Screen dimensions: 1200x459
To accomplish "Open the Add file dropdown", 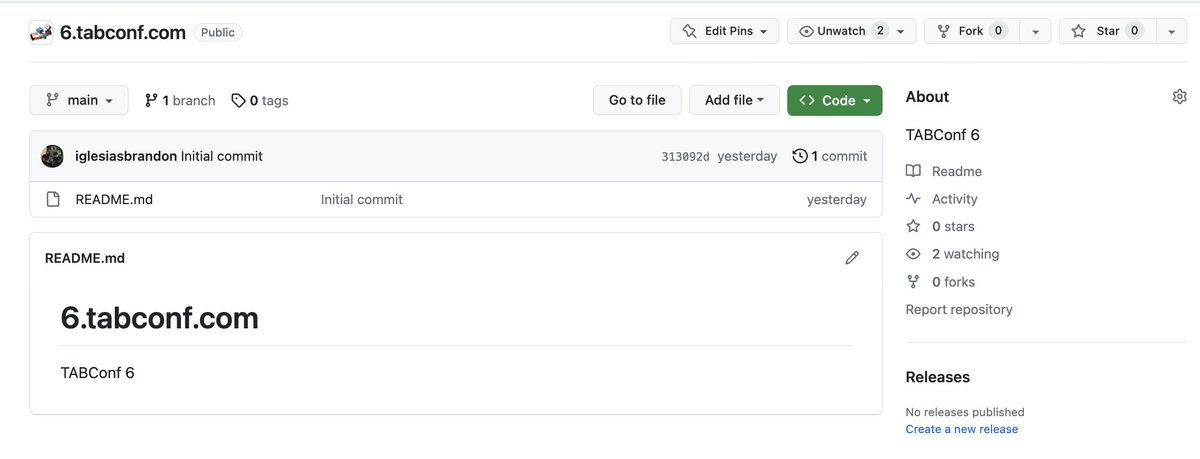I will 734,100.
